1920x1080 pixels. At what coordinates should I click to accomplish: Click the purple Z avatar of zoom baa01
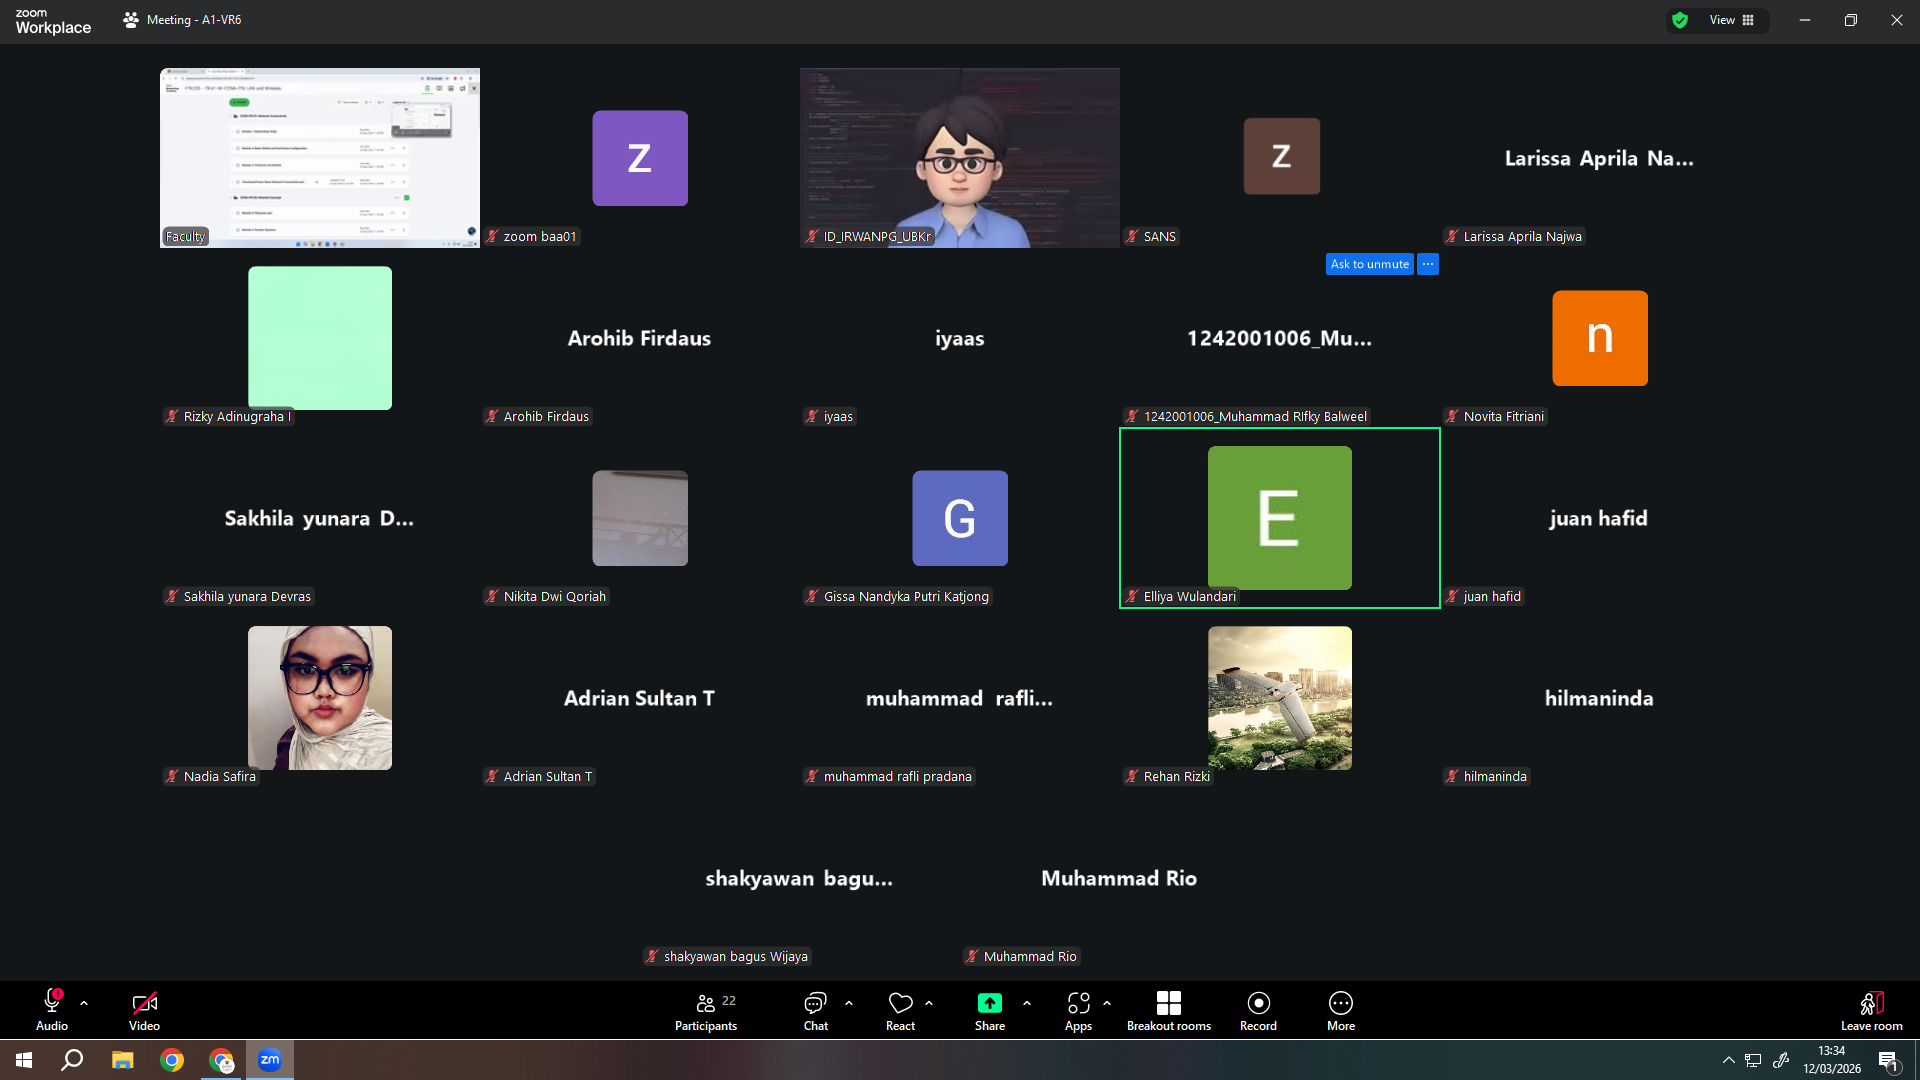coord(640,158)
